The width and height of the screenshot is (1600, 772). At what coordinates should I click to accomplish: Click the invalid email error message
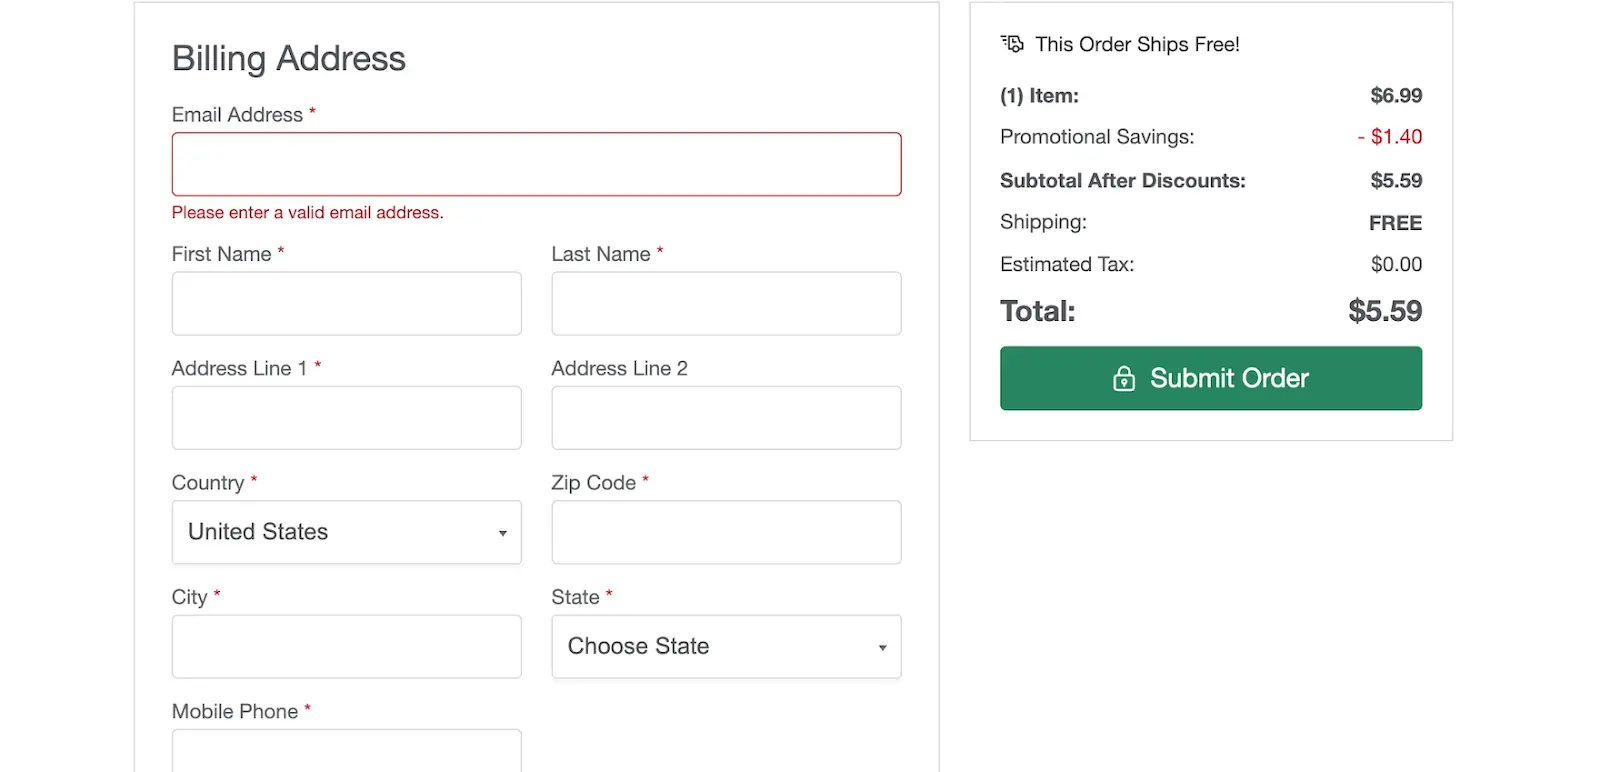coord(307,213)
